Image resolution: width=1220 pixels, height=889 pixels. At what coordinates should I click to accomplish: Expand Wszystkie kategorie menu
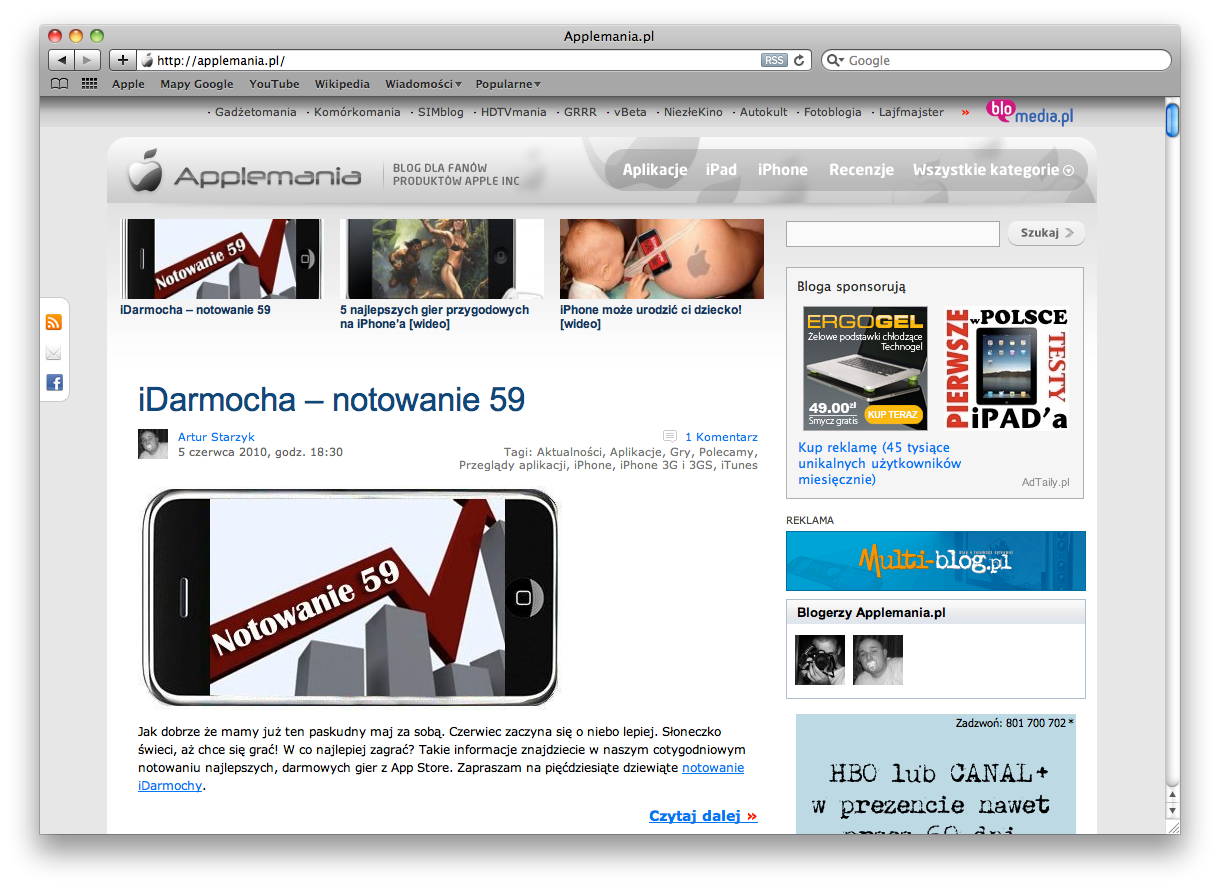(x=993, y=170)
